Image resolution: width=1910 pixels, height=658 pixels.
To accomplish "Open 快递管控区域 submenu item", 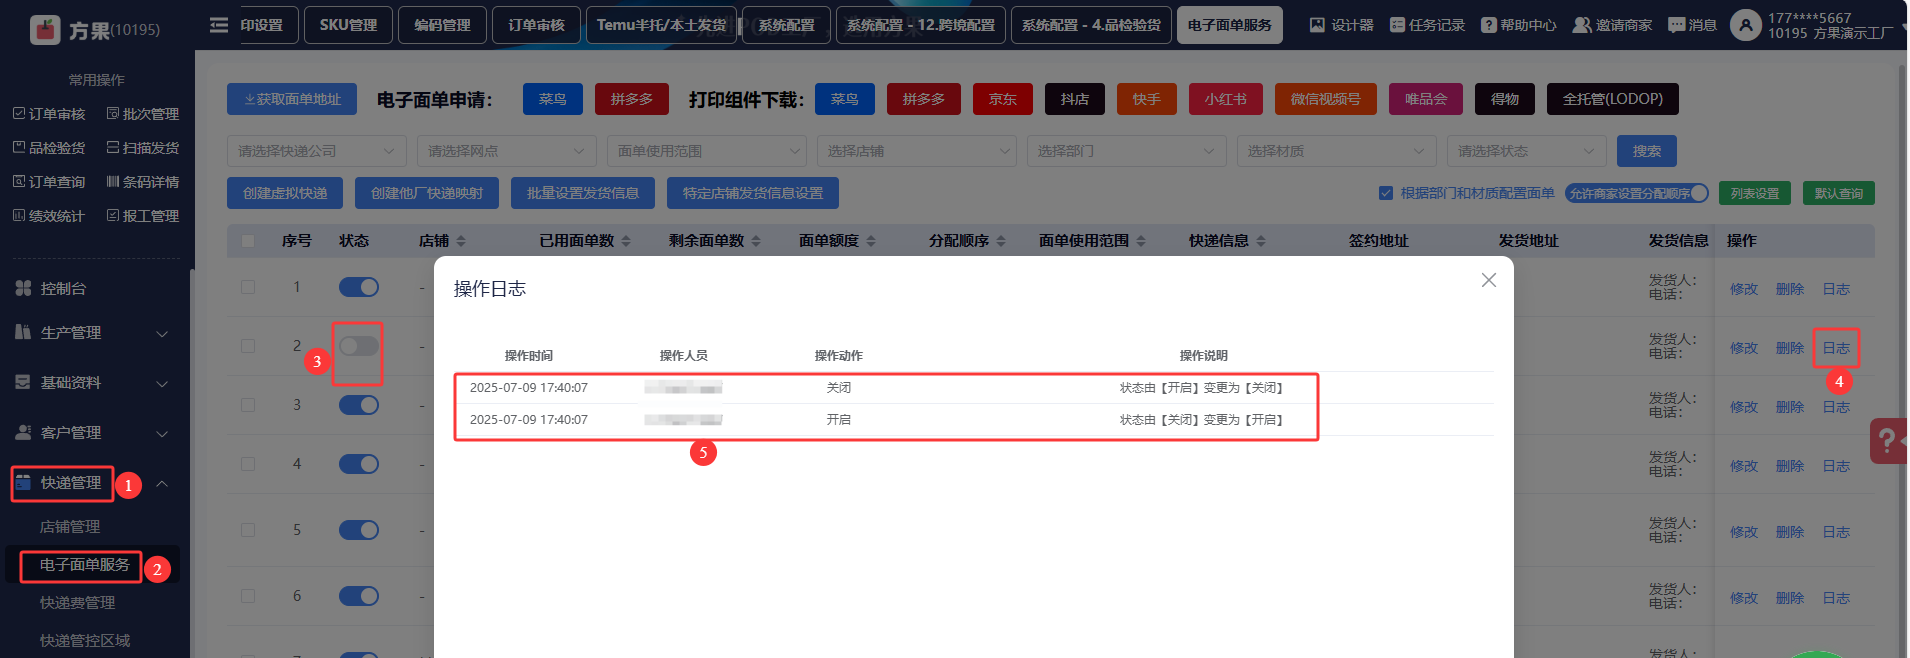I will (85, 641).
